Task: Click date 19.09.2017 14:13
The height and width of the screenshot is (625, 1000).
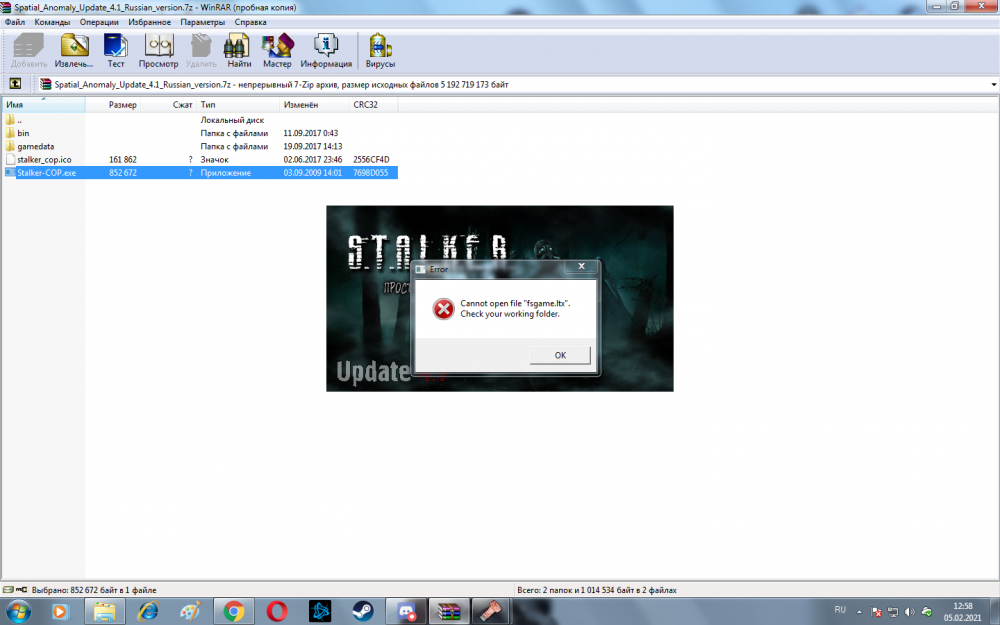Action: point(312,146)
